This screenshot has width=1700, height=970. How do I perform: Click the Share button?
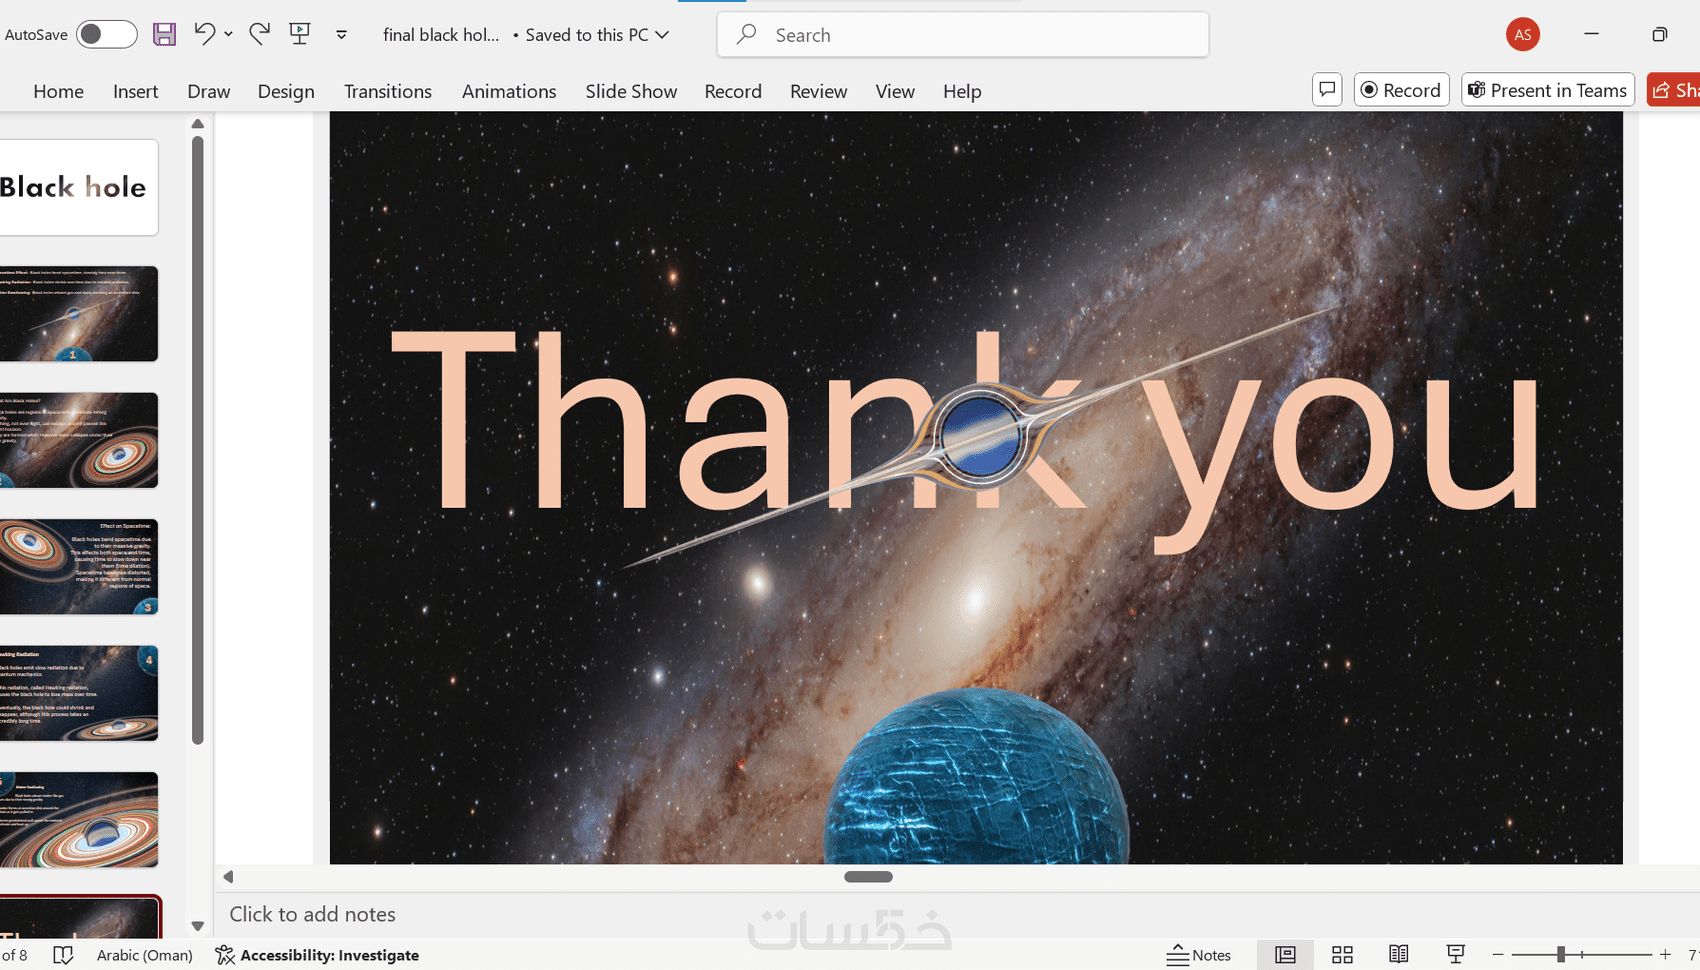1674,90
